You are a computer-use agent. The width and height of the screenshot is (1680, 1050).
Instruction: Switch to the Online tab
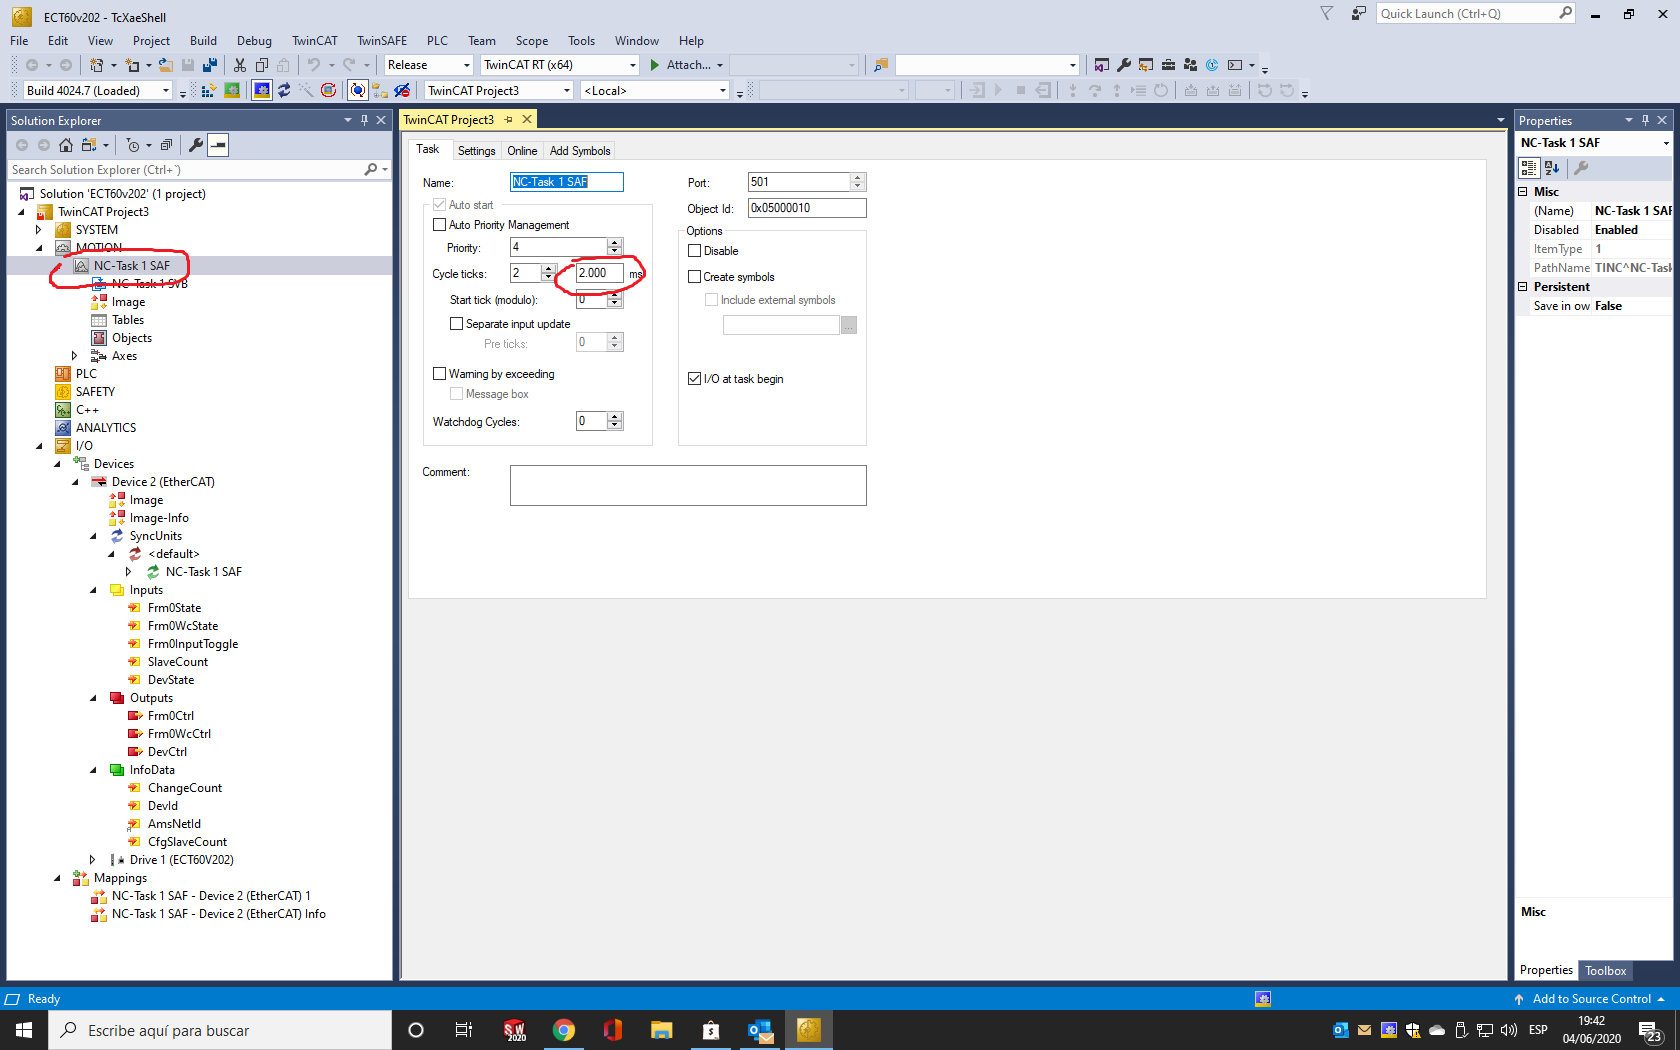pos(522,151)
